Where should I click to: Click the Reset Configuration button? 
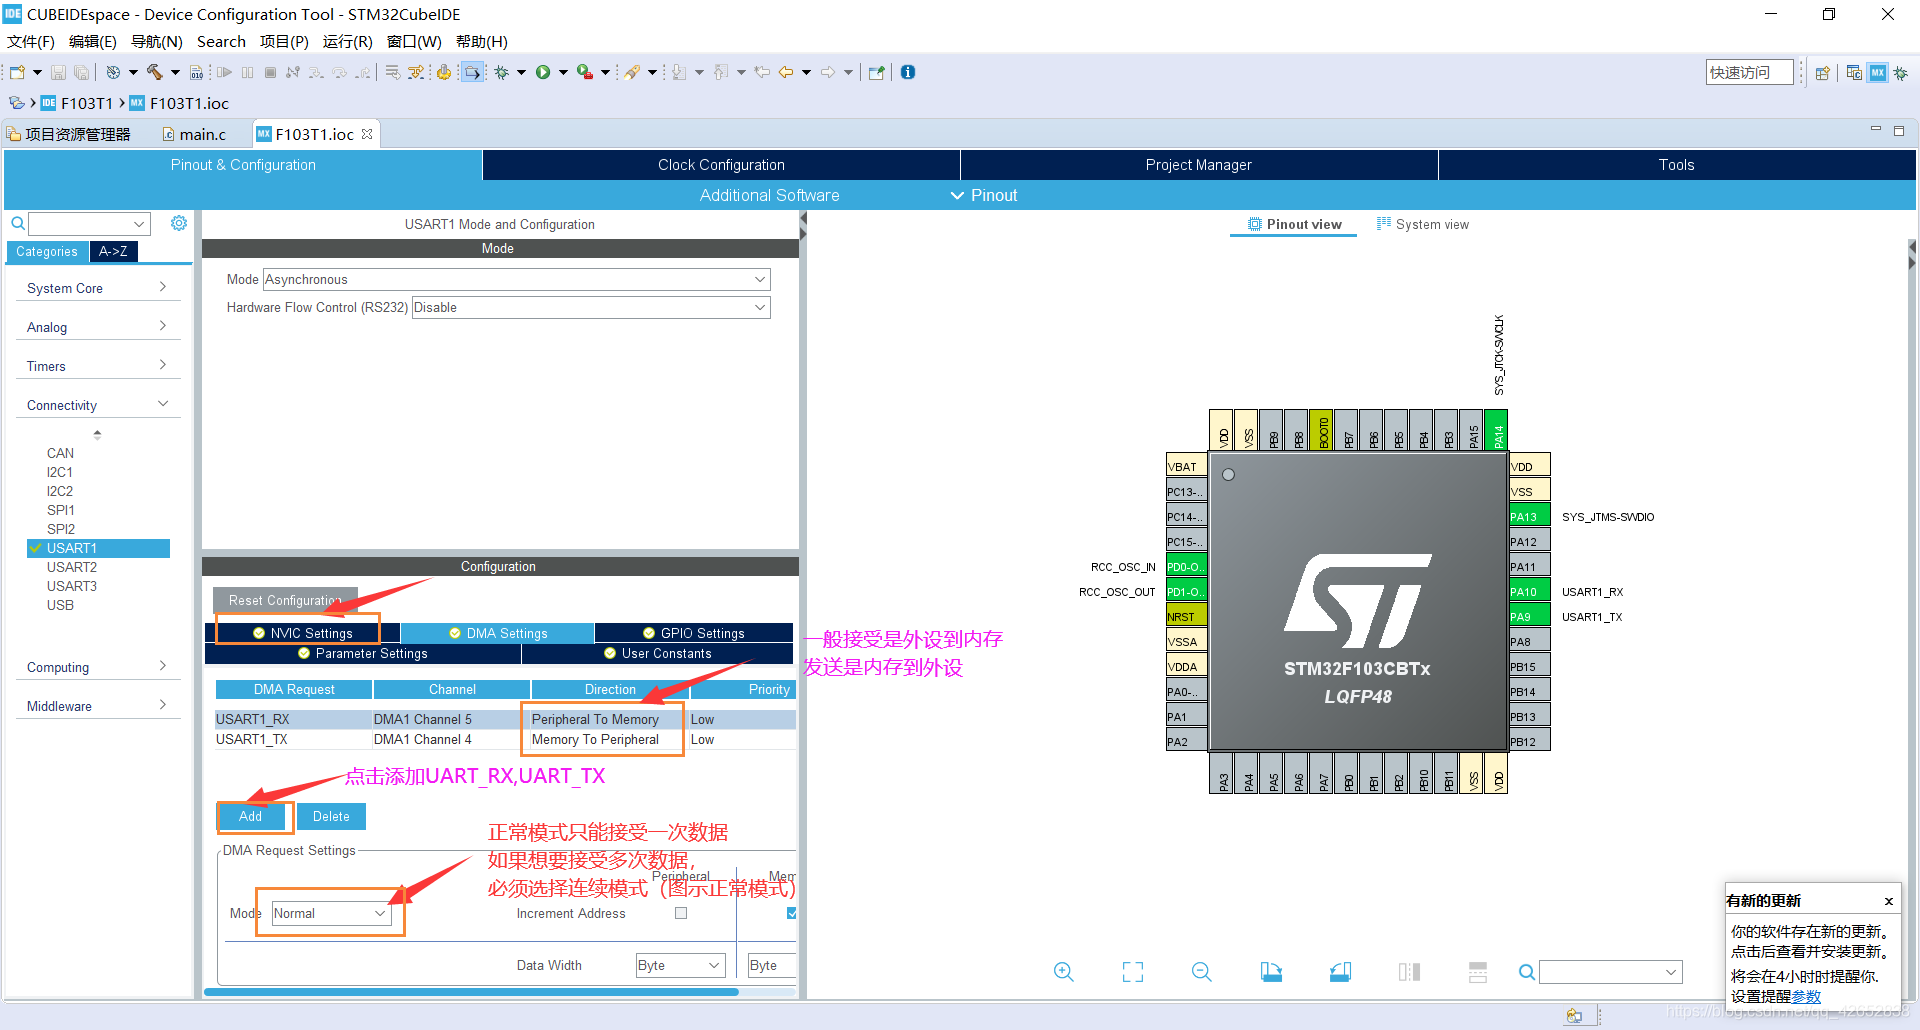pos(285,600)
